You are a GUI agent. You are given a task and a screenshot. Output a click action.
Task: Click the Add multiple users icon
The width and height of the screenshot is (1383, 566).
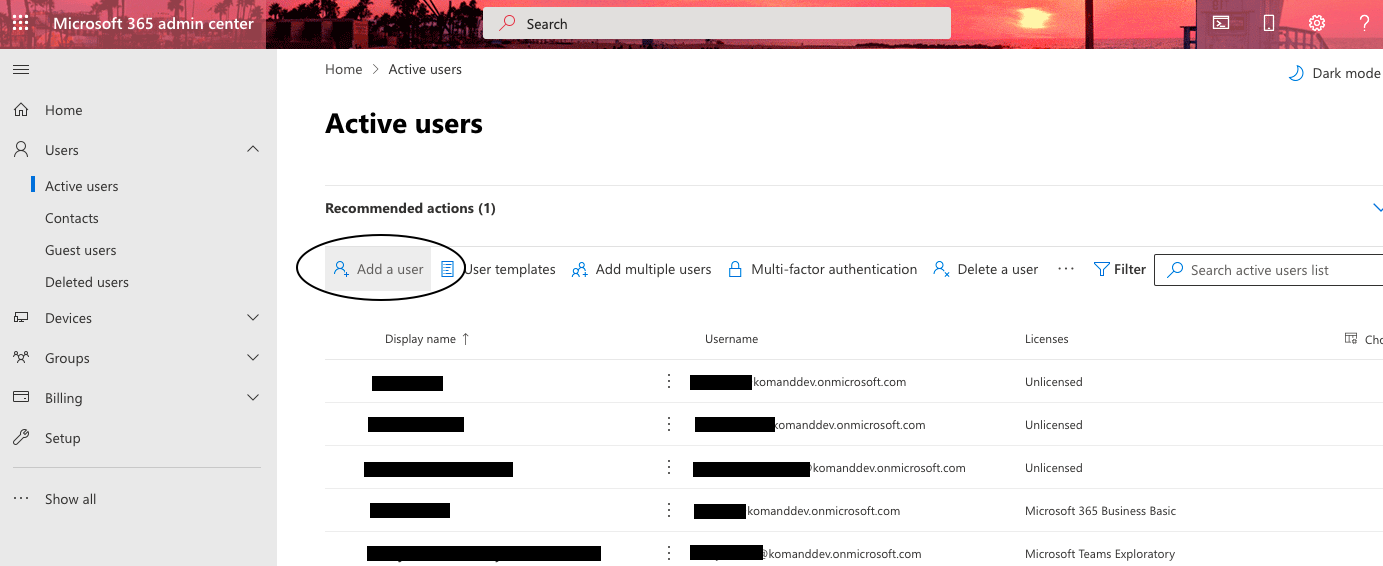580,269
